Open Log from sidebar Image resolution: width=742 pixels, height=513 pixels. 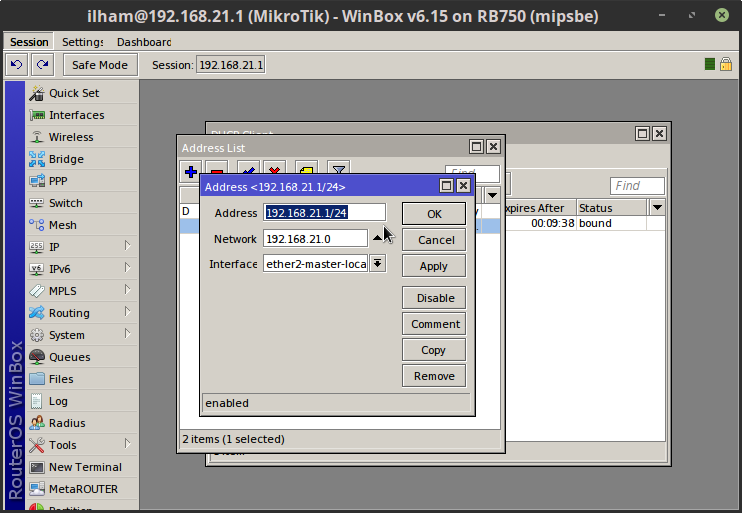82,401
